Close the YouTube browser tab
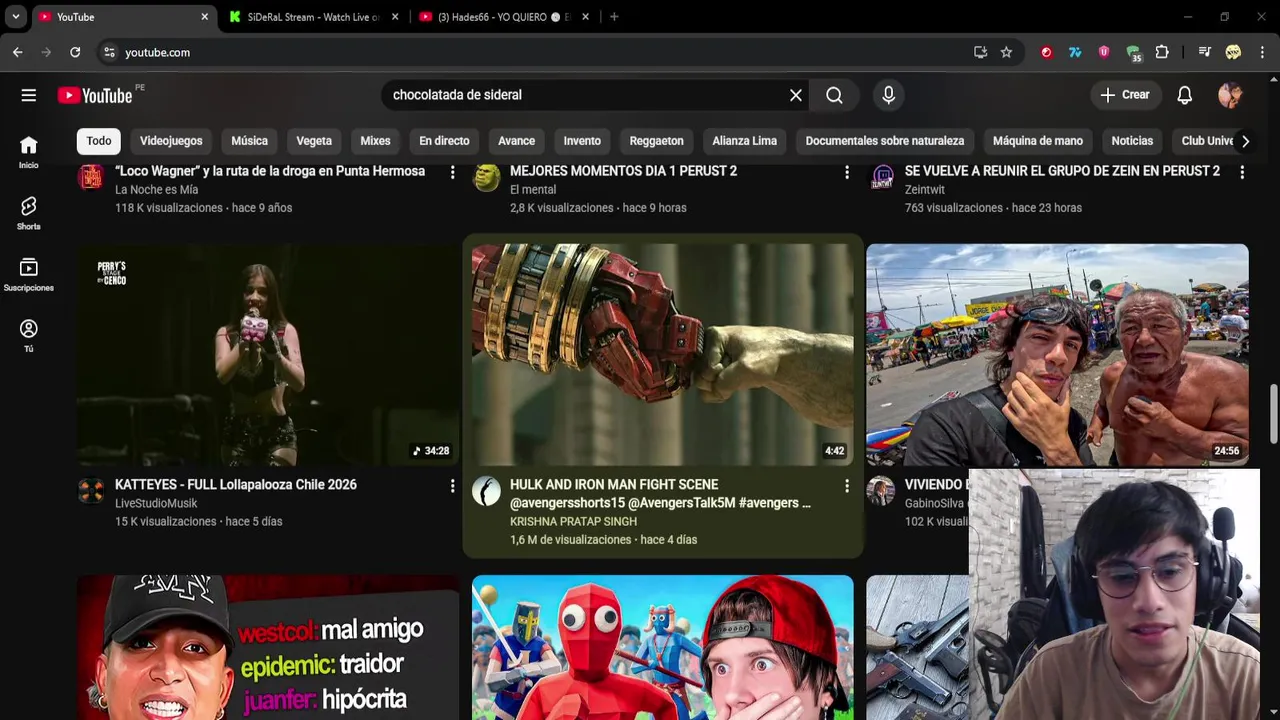The image size is (1280, 720). [204, 17]
